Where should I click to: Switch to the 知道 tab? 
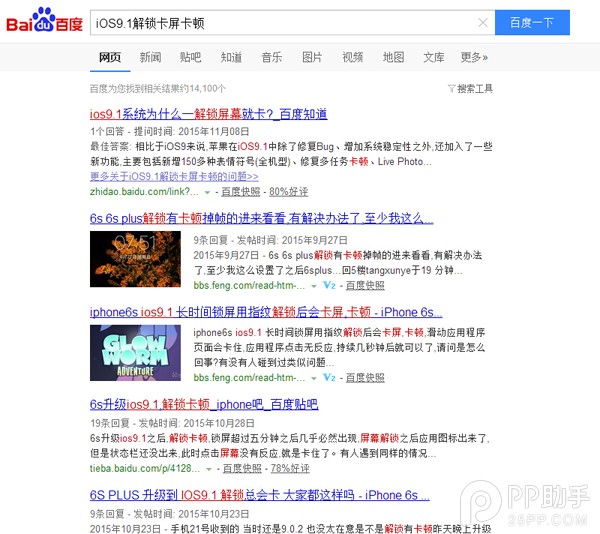pos(231,57)
